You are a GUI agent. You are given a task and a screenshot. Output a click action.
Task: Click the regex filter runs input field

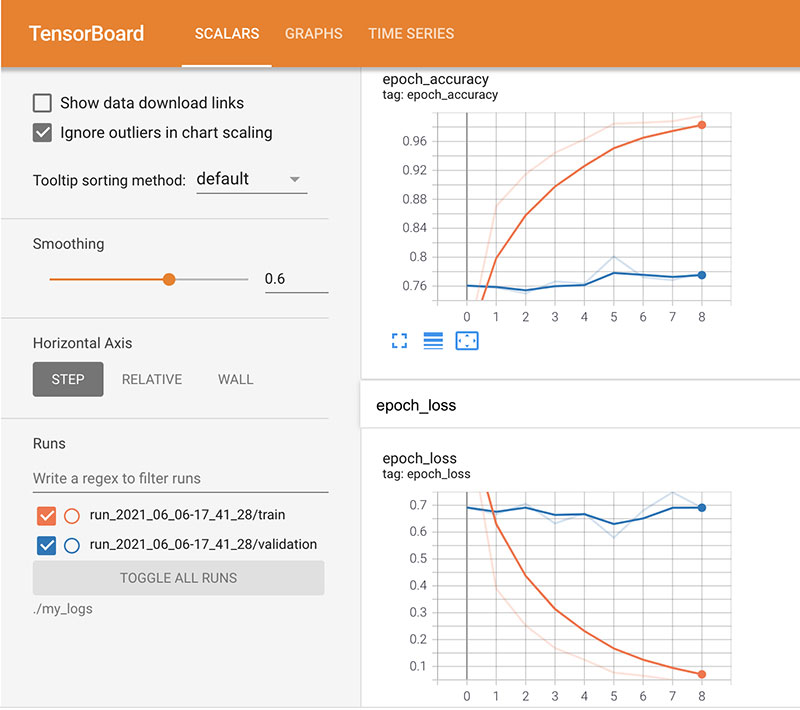click(180, 478)
